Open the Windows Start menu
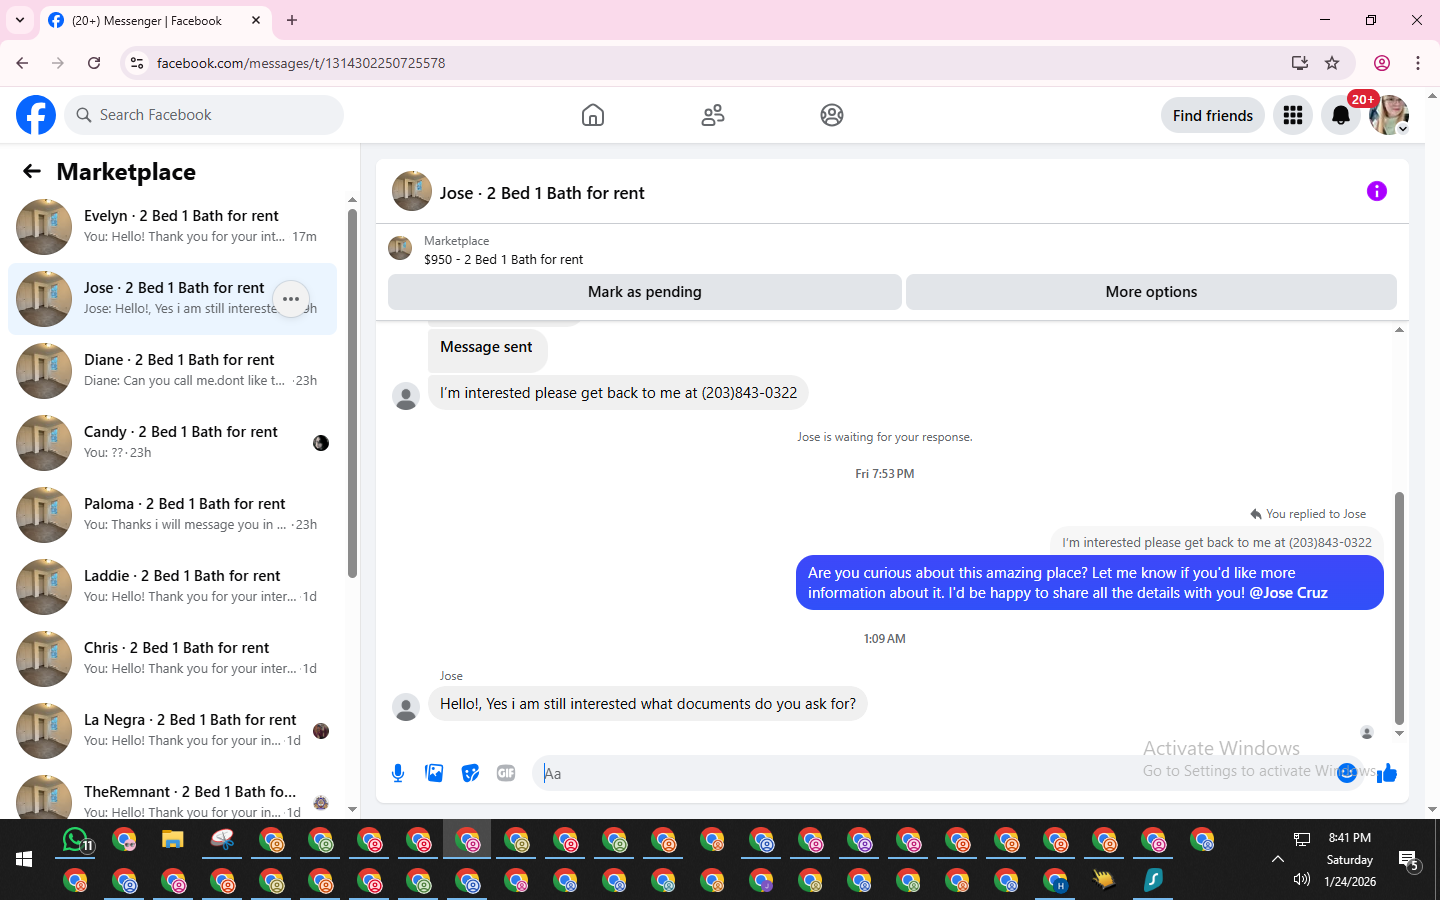Screen dimensions: 1440x900 coord(24,859)
